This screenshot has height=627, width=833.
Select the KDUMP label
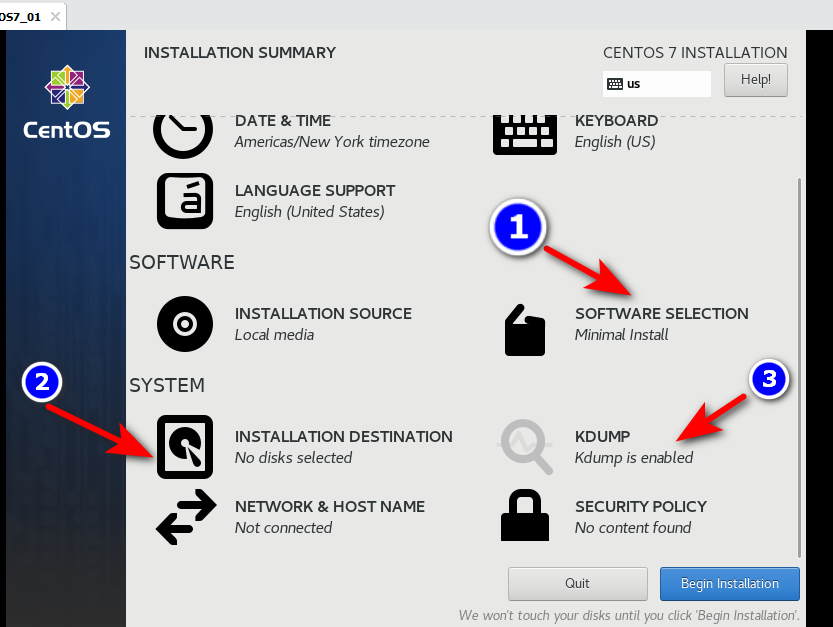coord(602,437)
